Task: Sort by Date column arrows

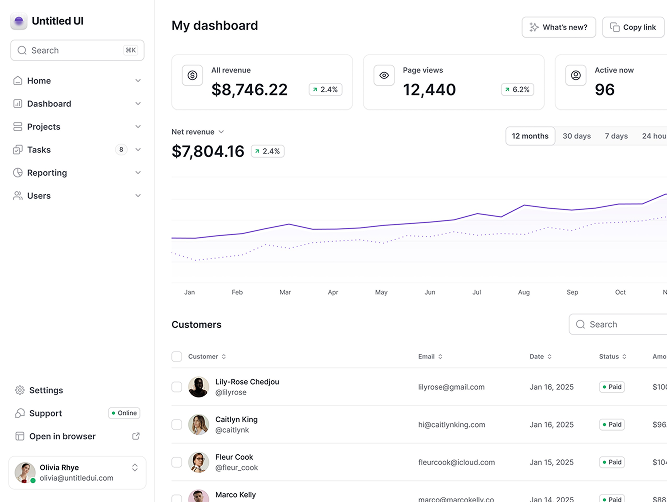Action: 549,357
